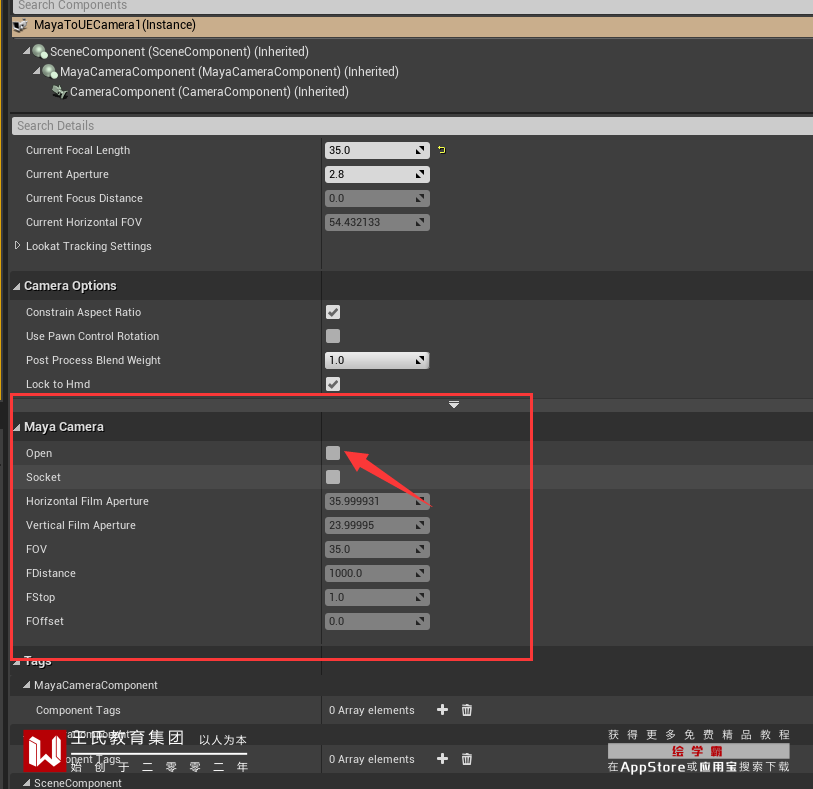This screenshot has width=813, height=789.
Task: Click the Current Aperture label
Action: (67, 174)
